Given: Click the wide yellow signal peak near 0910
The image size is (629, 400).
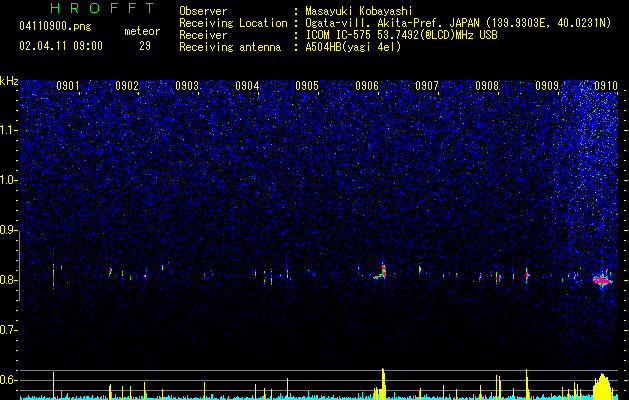Looking at the screenshot, I should pyautogui.click(x=602, y=385).
